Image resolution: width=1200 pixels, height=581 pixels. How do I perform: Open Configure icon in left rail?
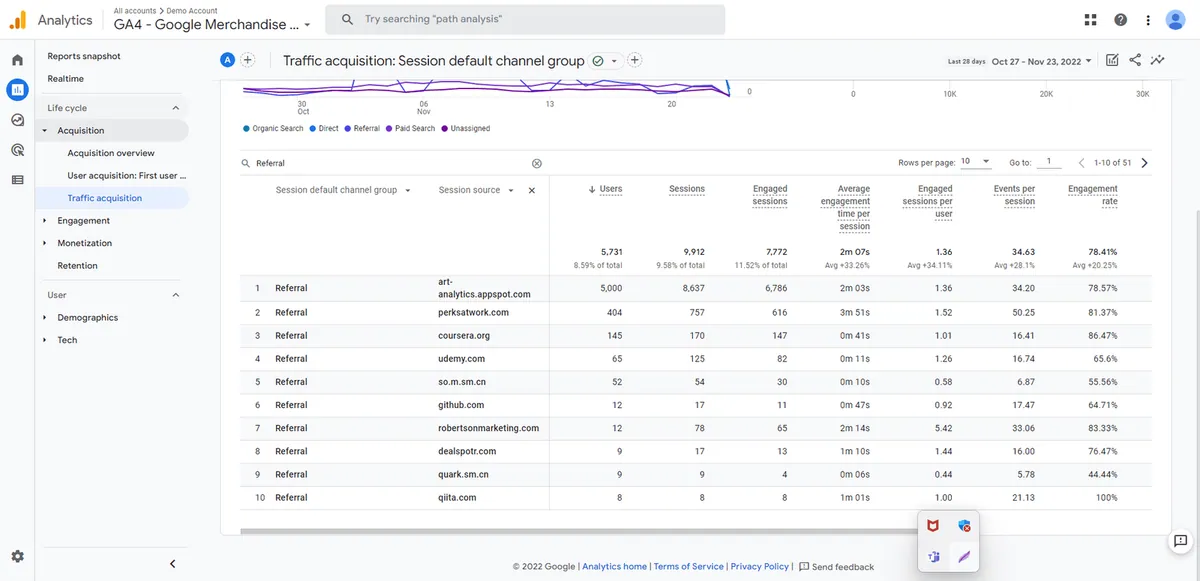(17, 180)
